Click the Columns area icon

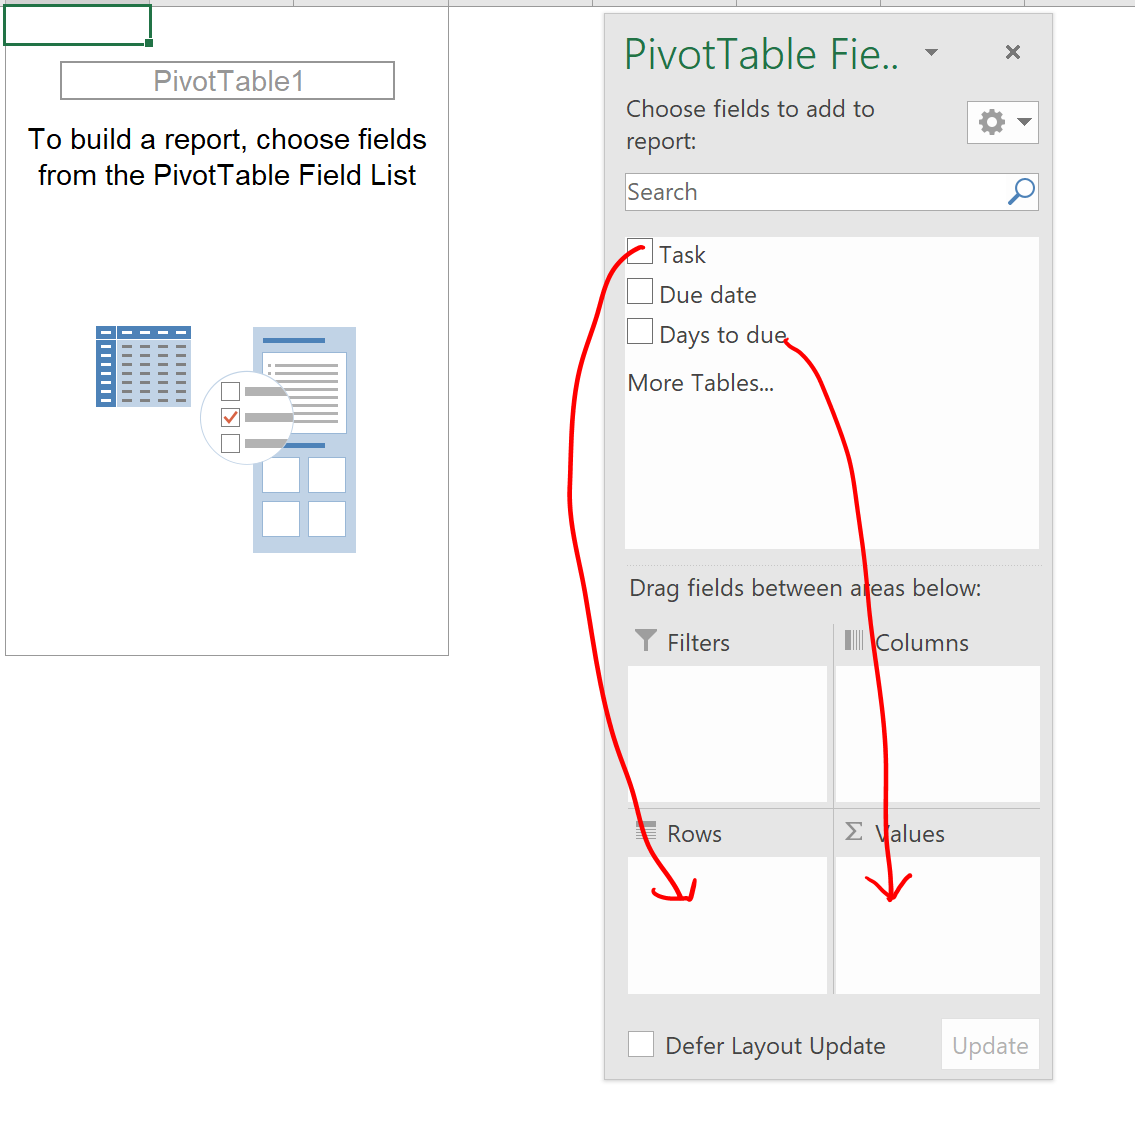(854, 641)
